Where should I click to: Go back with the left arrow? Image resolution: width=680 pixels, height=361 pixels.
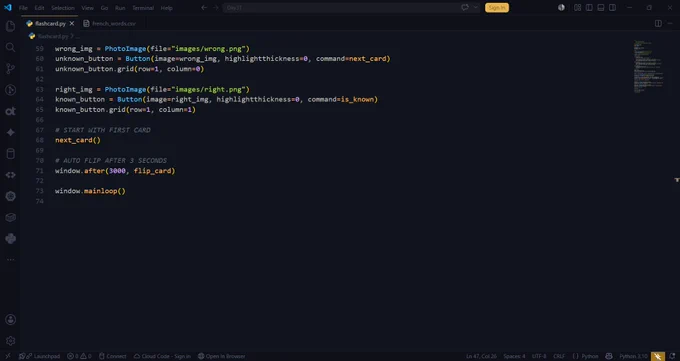coord(204,7)
